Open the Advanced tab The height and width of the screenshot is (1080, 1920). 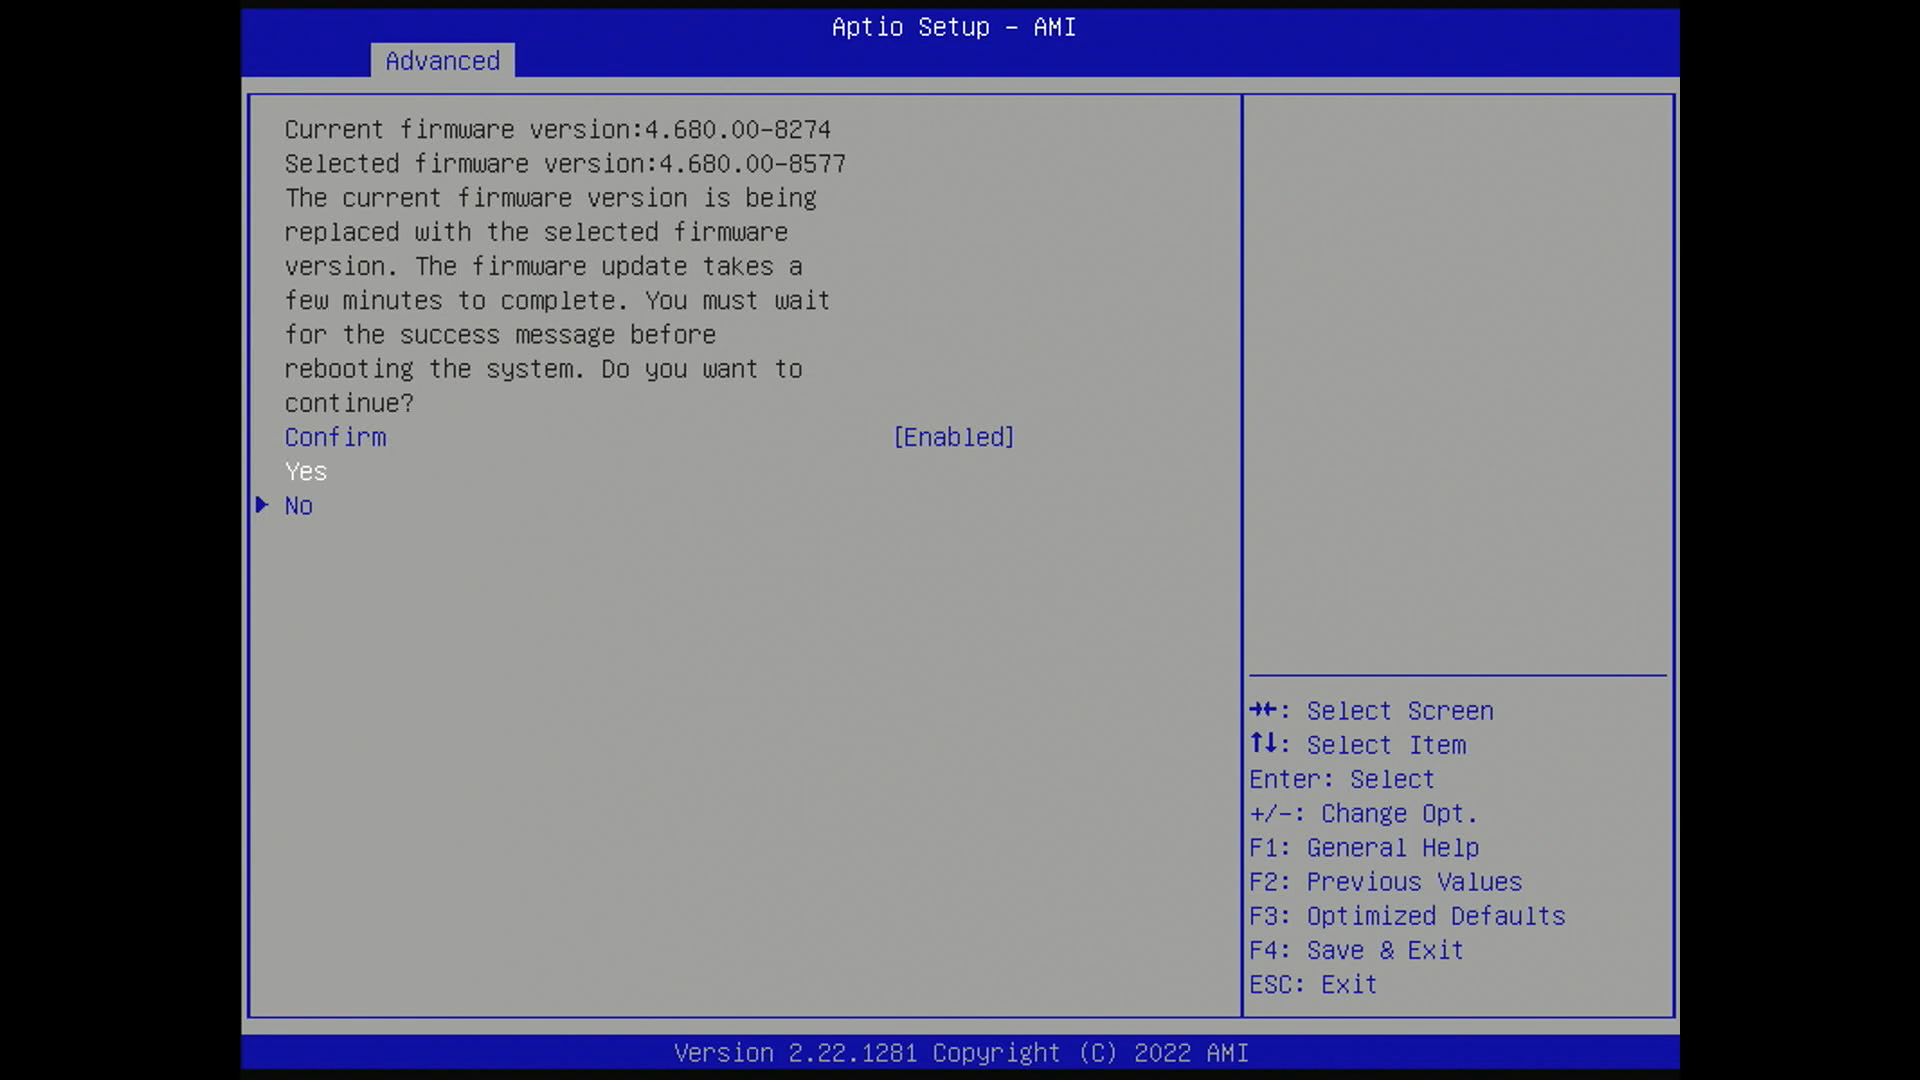point(442,61)
